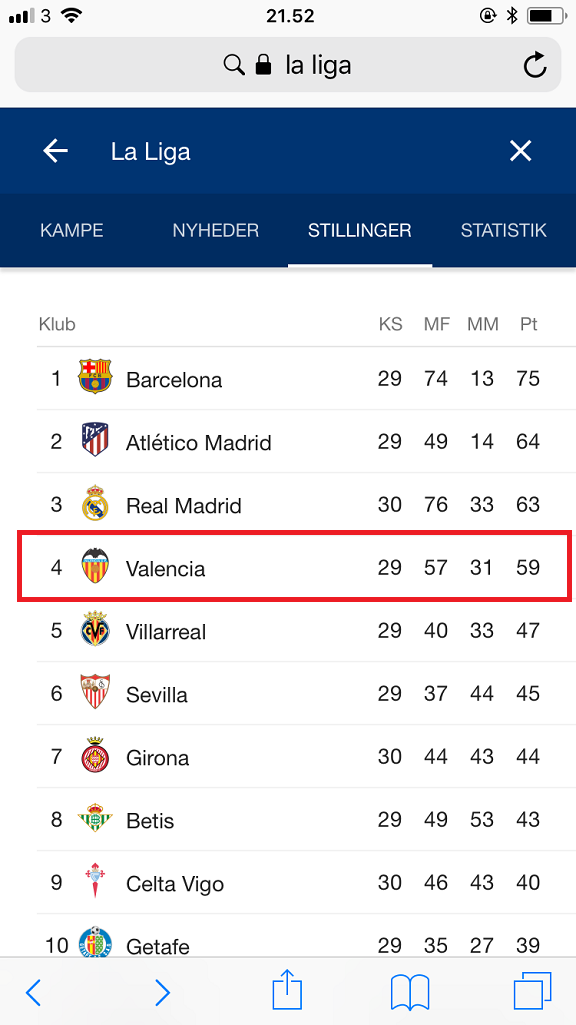This screenshot has height=1025, width=576.
Task: Click the Barcelona club crest
Action: [95, 376]
